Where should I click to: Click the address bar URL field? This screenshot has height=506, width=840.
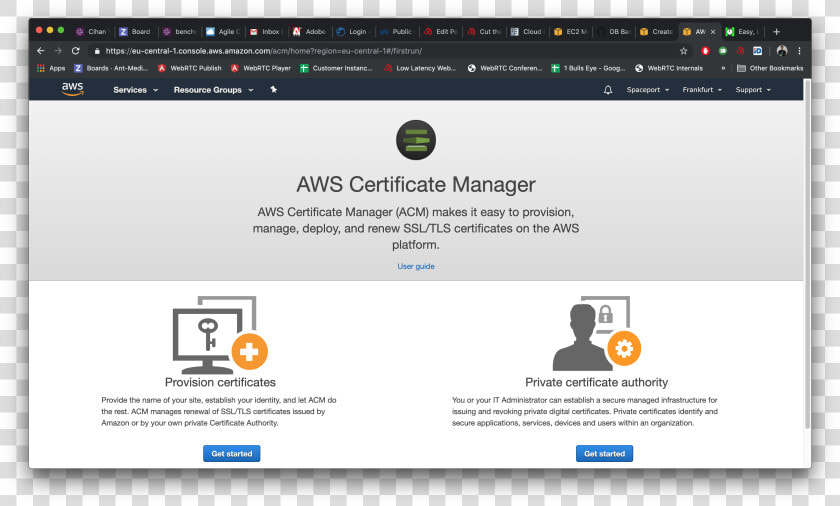pos(386,51)
